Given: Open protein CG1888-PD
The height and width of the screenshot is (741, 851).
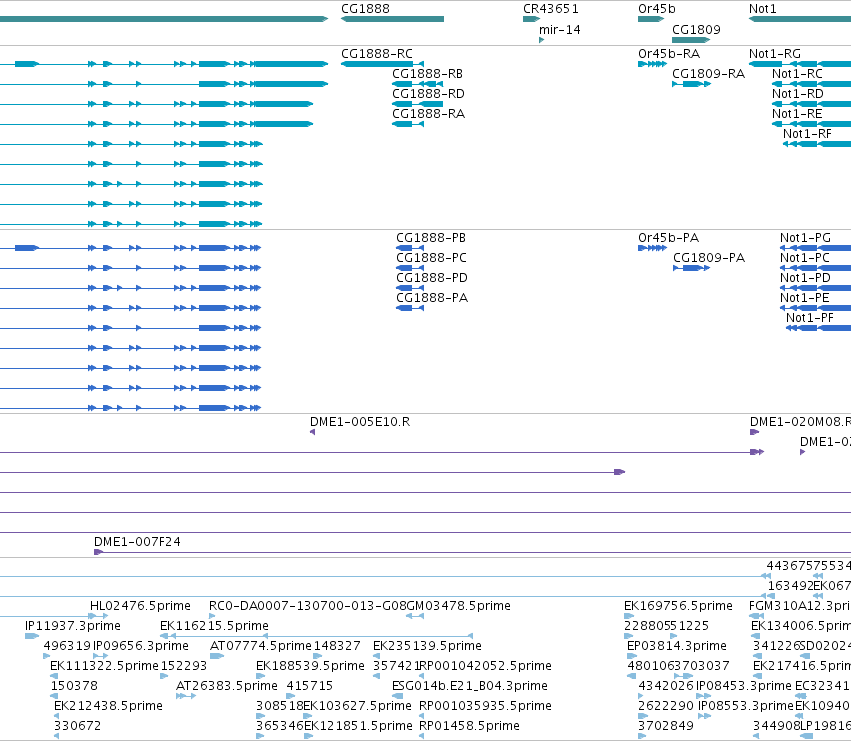Looking at the screenshot, I should (x=410, y=288).
